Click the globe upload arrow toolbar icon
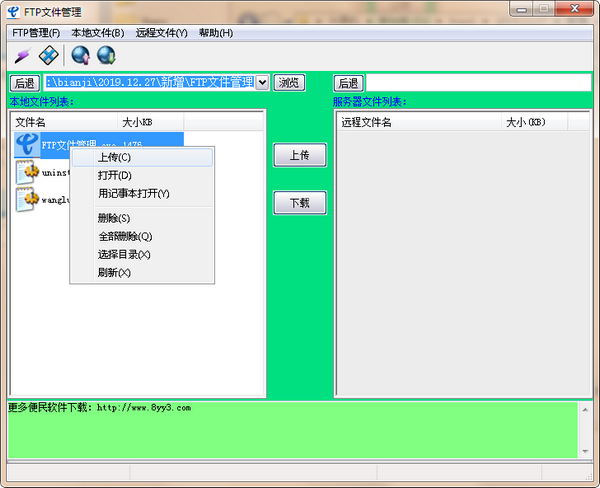The width and height of the screenshot is (600, 488). (80, 54)
